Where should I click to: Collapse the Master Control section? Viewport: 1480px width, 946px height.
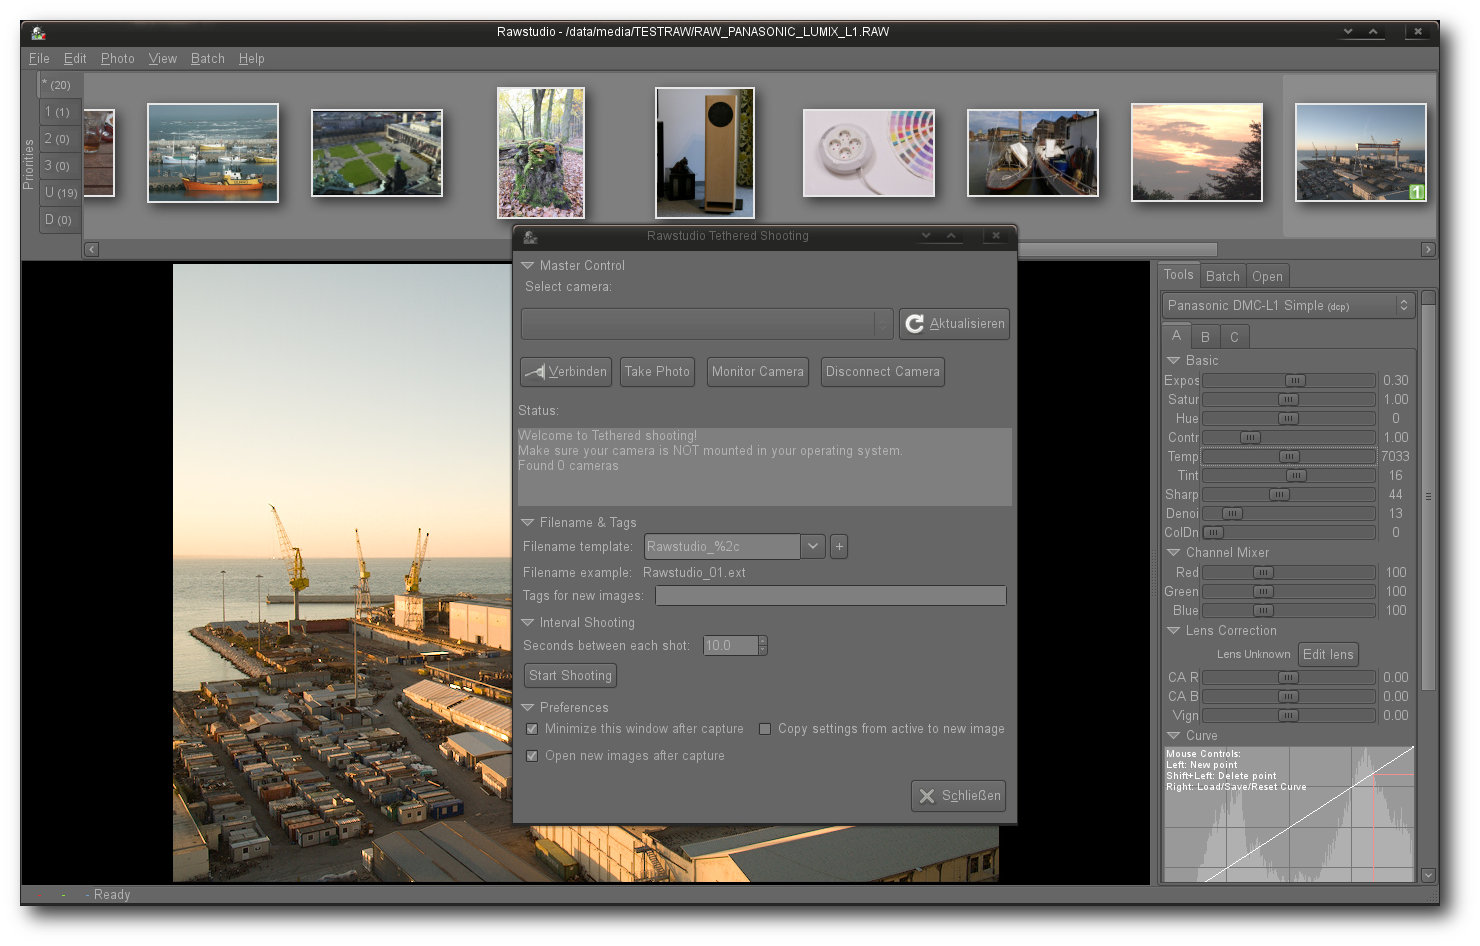click(527, 266)
